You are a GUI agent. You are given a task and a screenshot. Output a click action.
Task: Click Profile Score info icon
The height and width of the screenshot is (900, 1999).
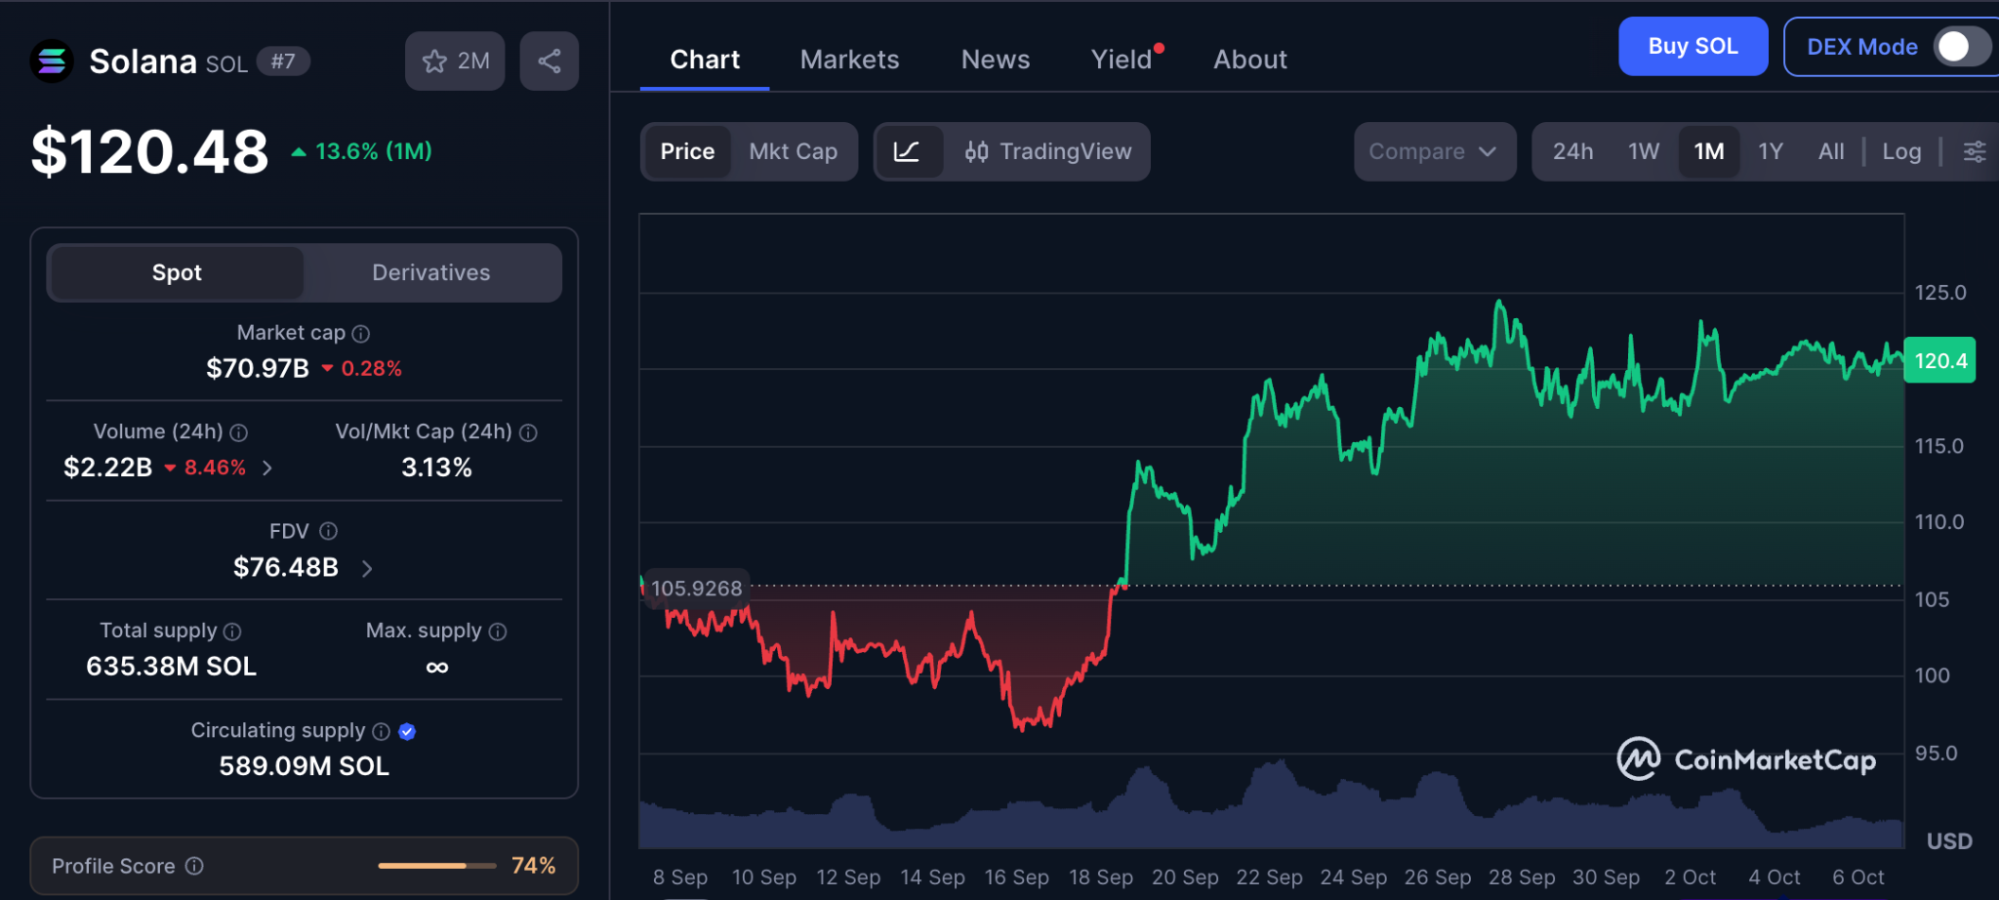[195, 866]
